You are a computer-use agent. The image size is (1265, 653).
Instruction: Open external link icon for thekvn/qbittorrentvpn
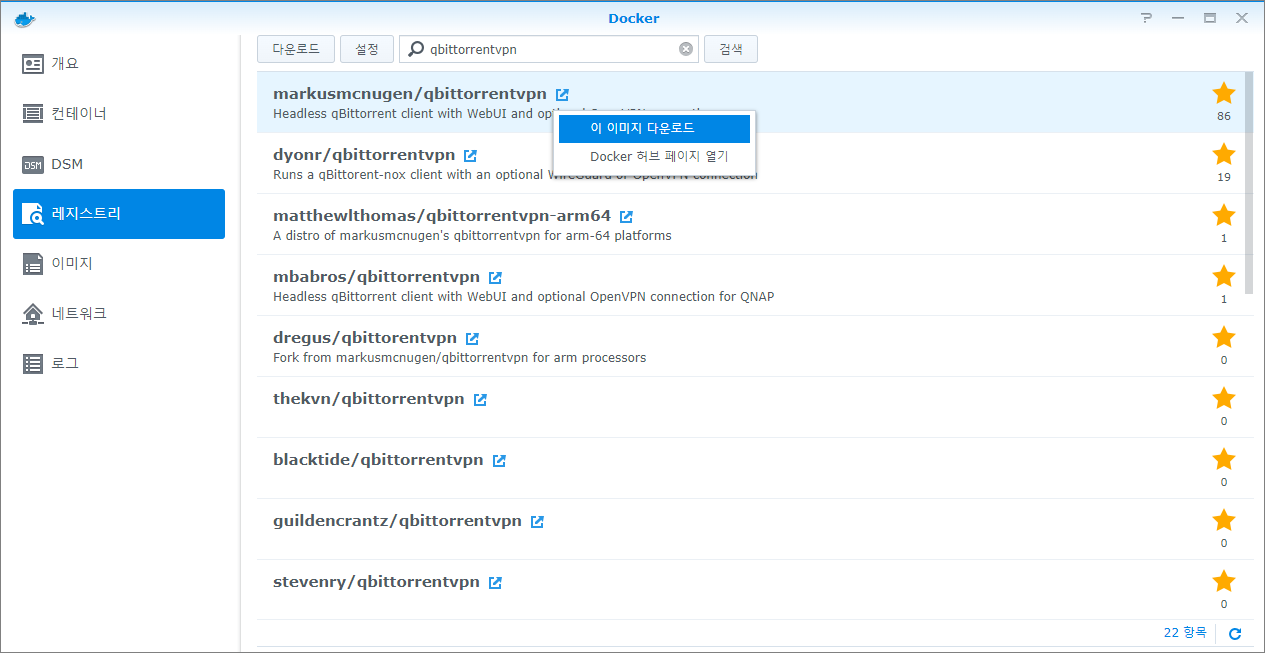pyautogui.click(x=480, y=399)
